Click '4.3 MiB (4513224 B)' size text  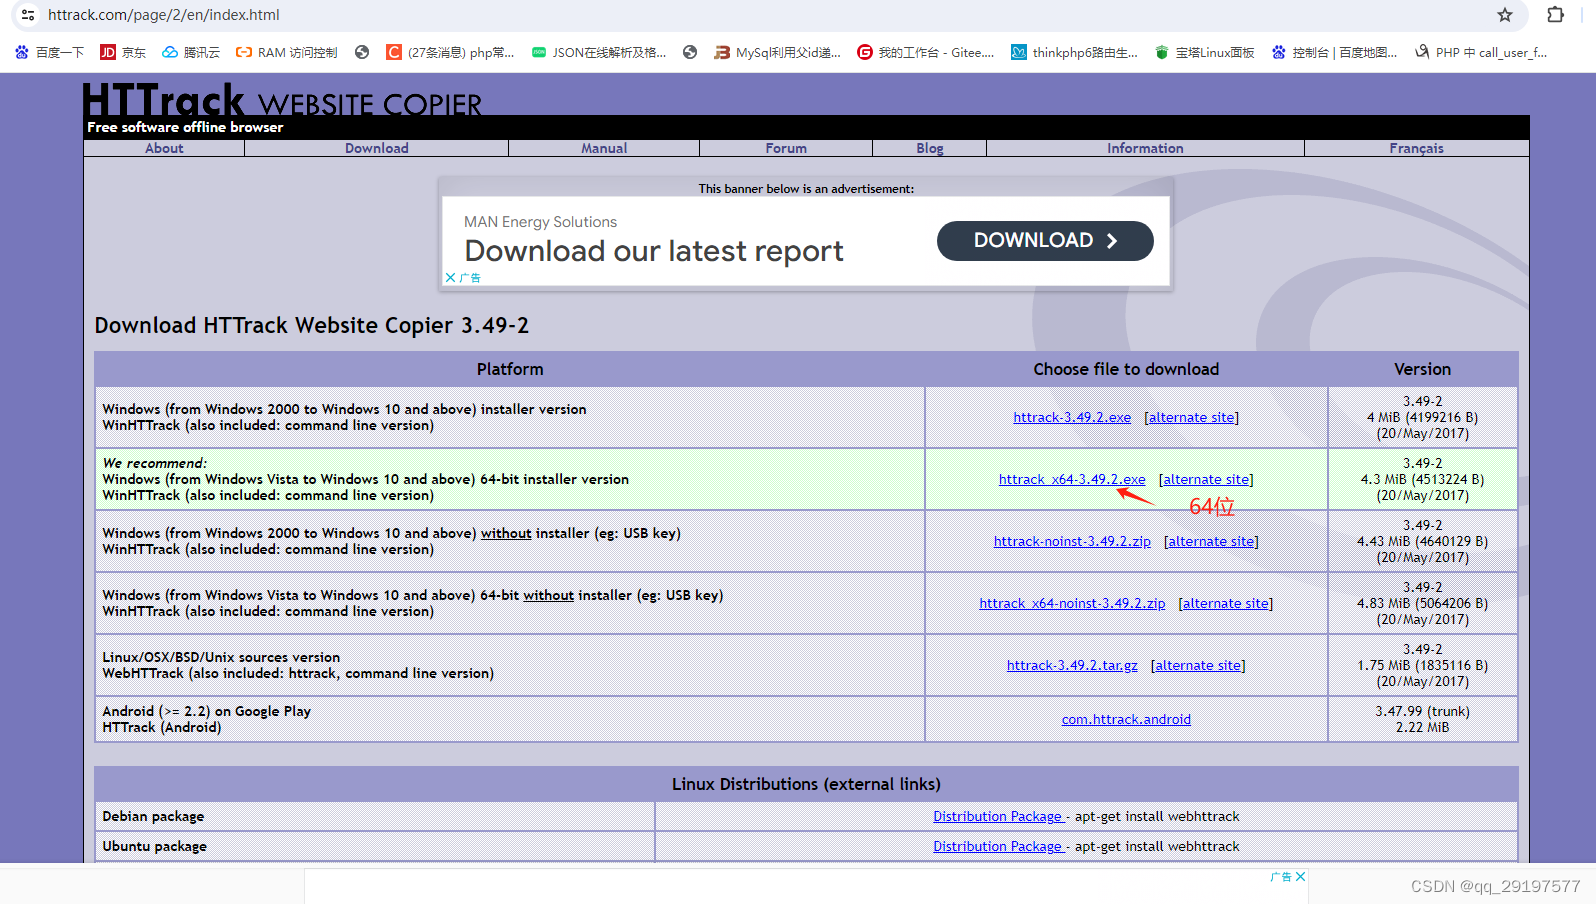pyautogui.click(x=1422, y=479)
